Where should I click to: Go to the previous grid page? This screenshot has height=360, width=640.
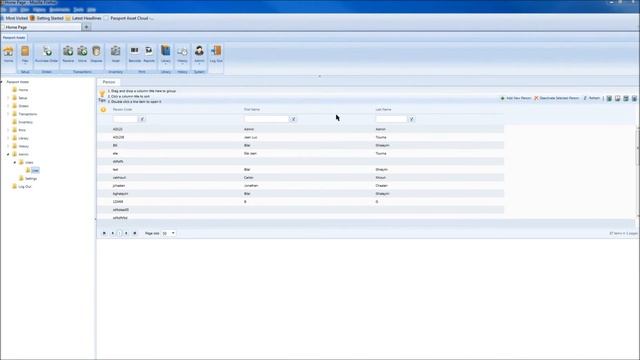point(113,233)
